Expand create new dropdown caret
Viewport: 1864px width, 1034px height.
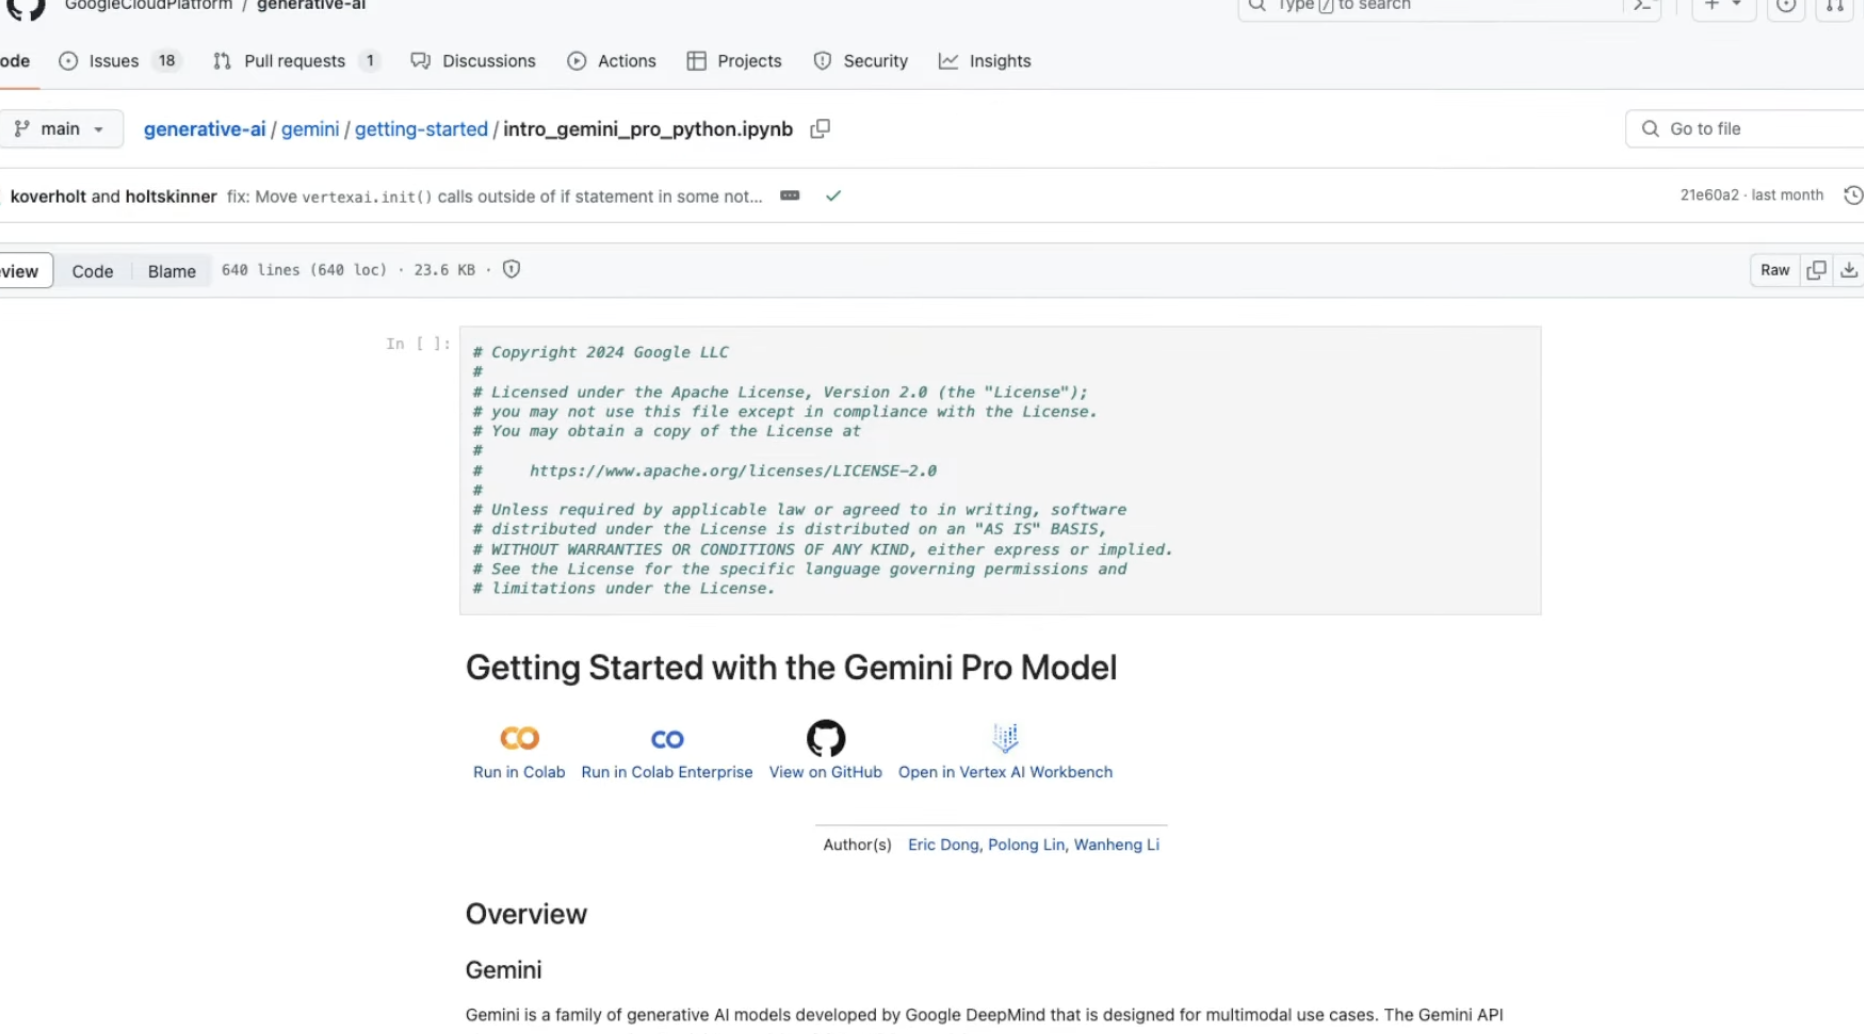click(1737, 5)
